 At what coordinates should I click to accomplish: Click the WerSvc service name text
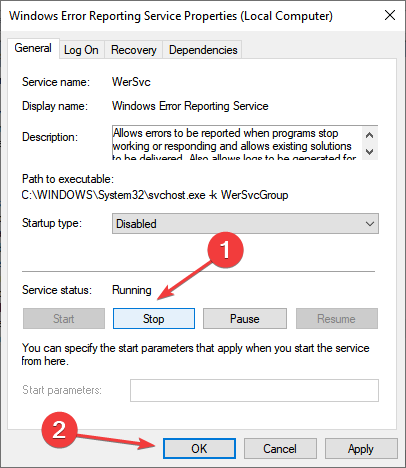click(x=131, y=82)
